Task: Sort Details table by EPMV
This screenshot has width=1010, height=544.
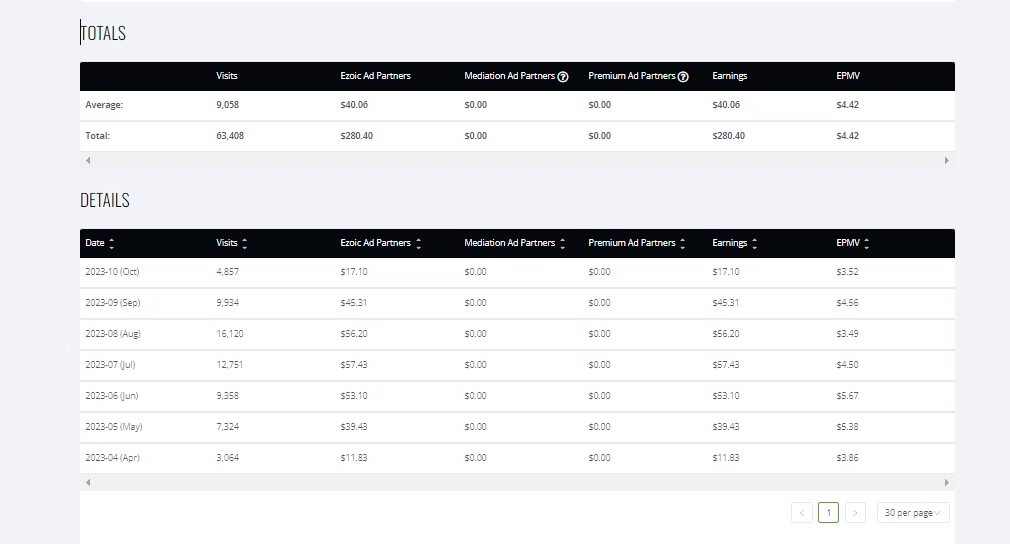Action: pyautogui.click(x=866, y=243)
